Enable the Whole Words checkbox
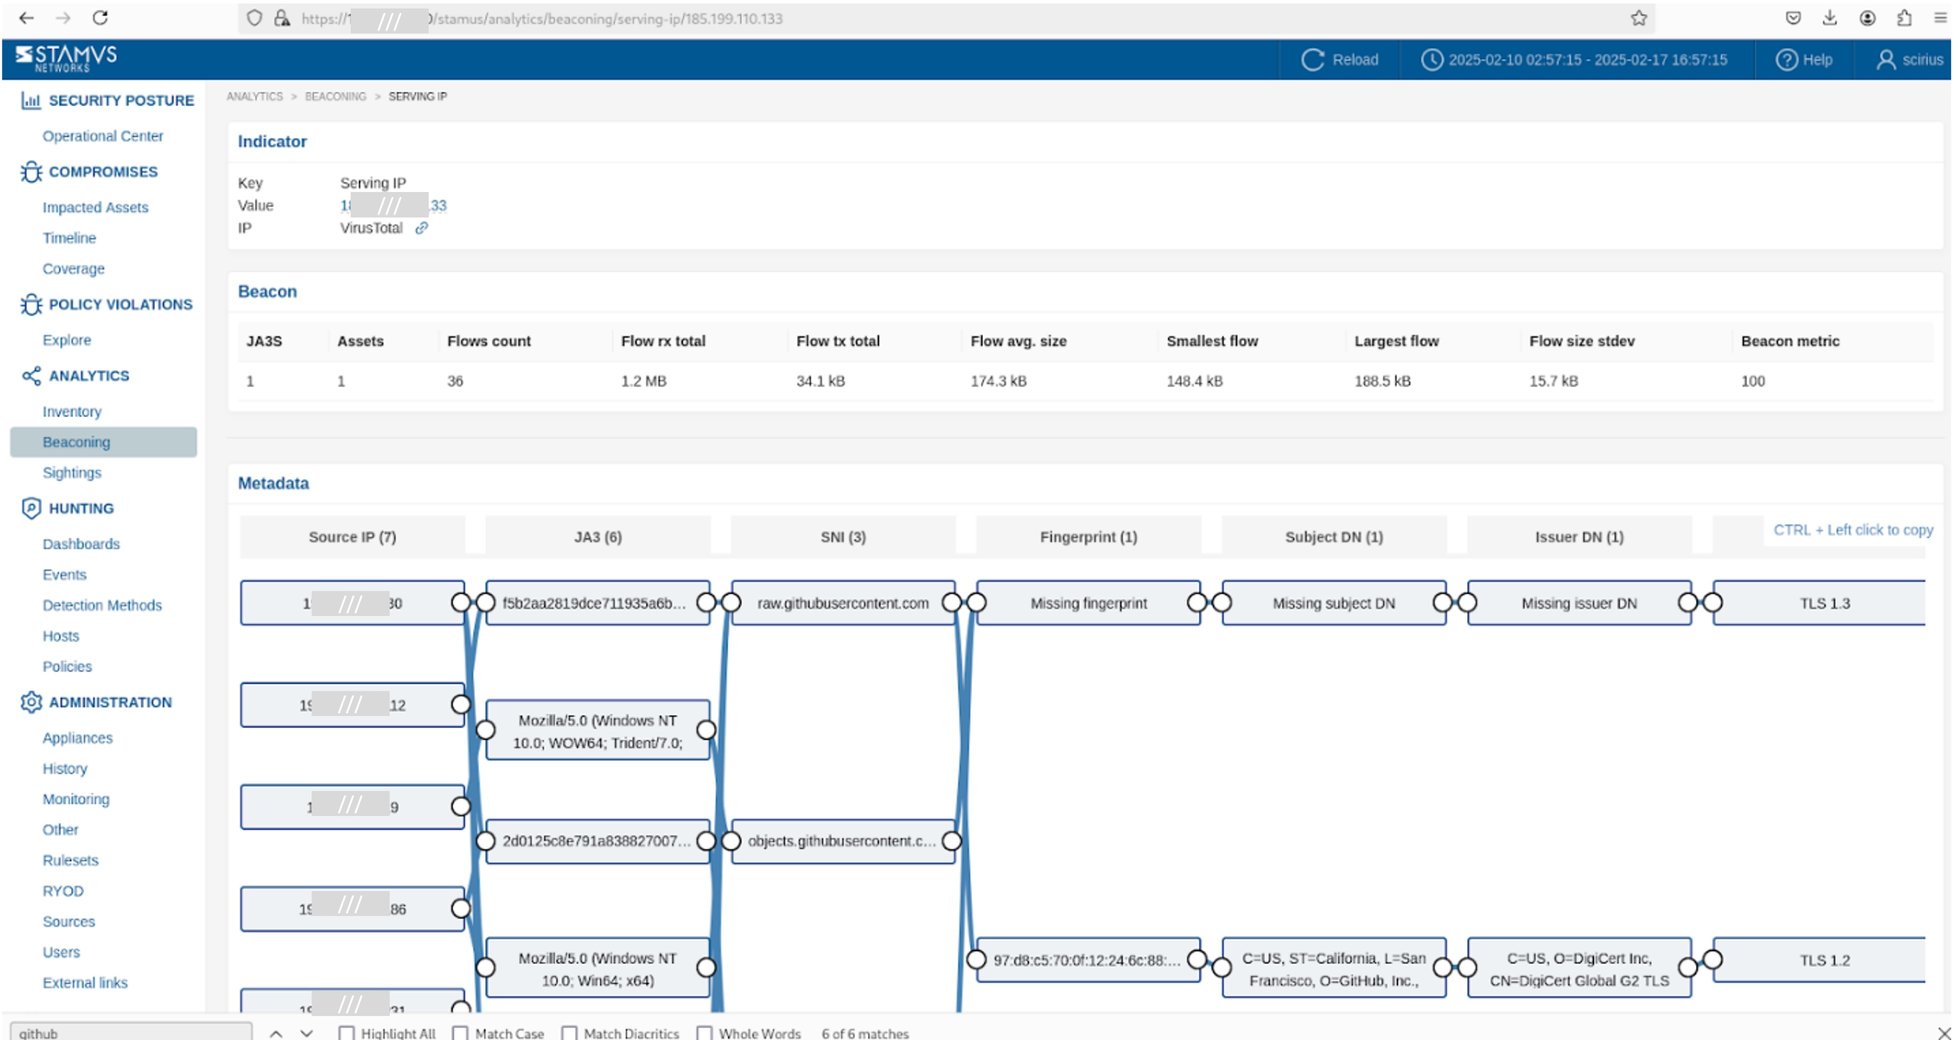The height and width of the screenshot is (1040, 1953). pos(706,1033)
